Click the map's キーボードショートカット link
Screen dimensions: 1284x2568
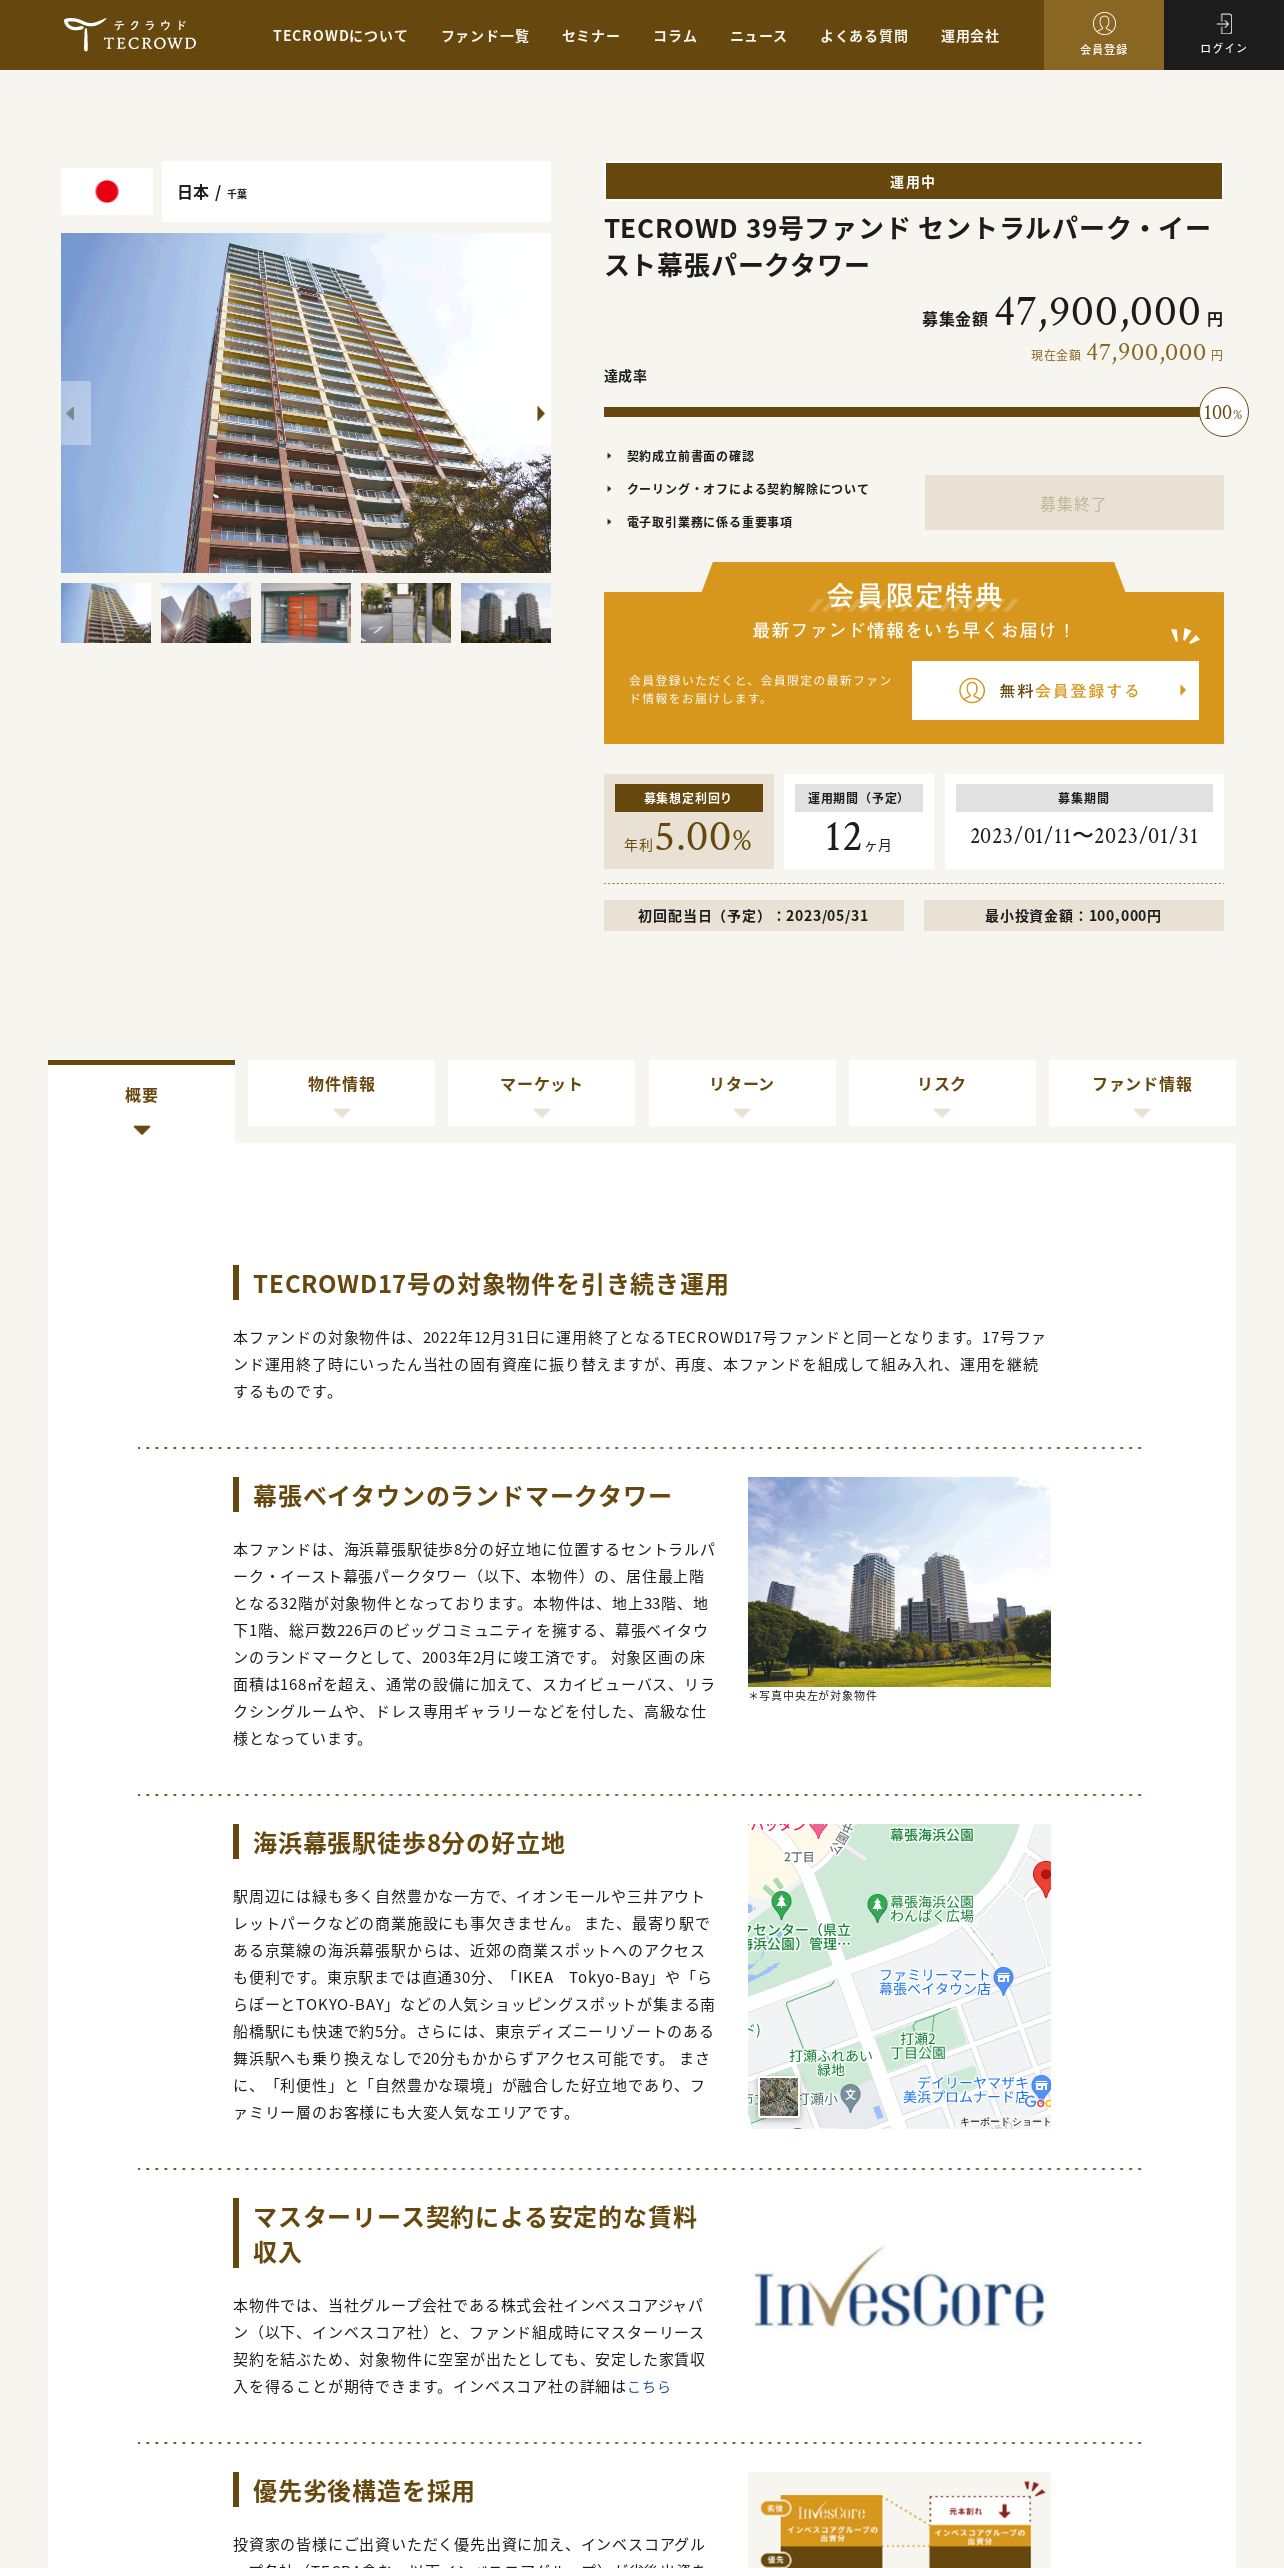pyautogui.click(x=1005, y=2121)
